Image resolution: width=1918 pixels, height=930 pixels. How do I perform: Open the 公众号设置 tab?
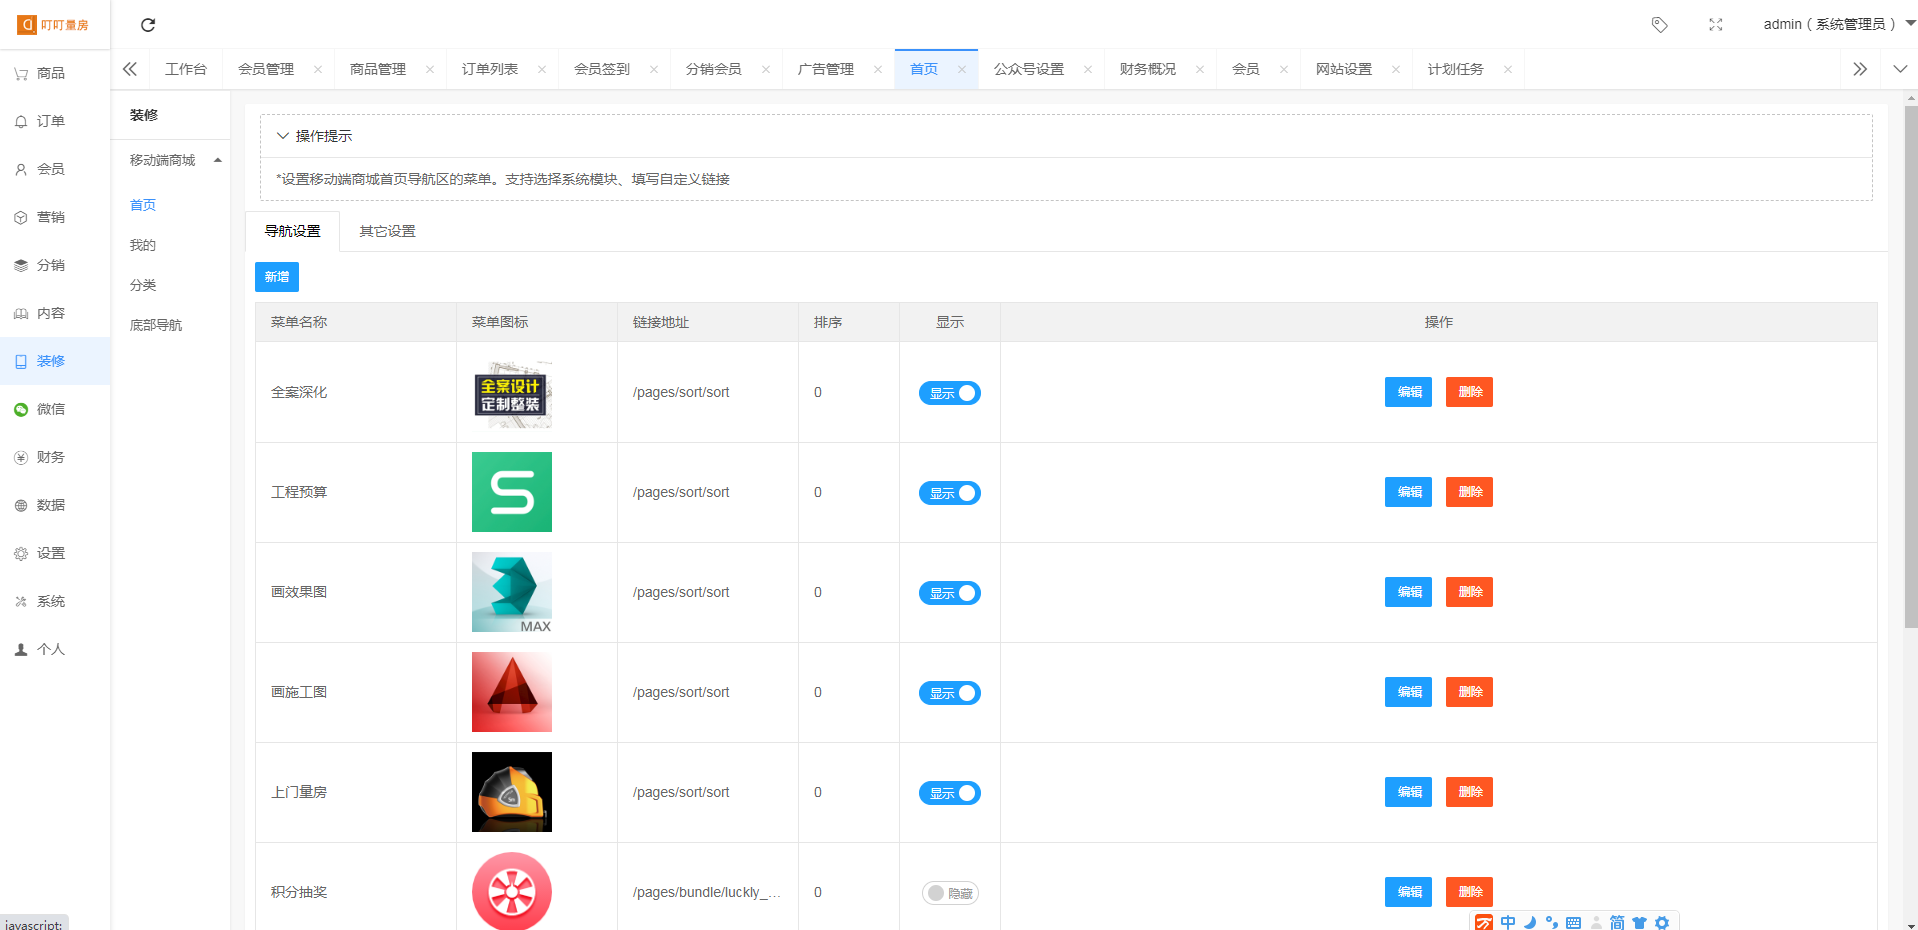1029,69
